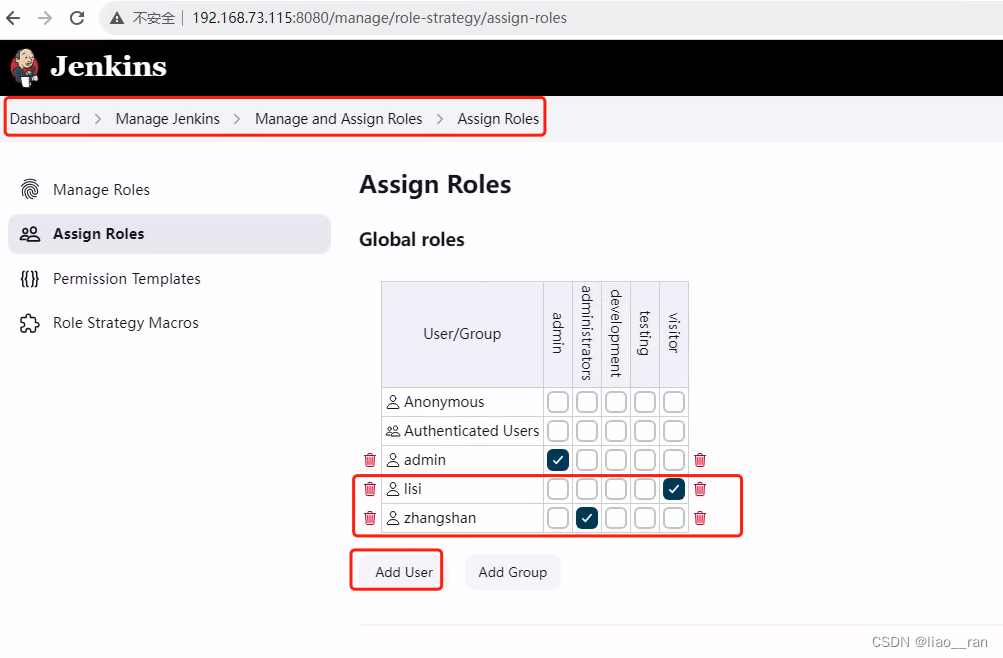Check administrators role for admin user
This screenshot has width=1003, height=658.
click(x=587, y=460)
